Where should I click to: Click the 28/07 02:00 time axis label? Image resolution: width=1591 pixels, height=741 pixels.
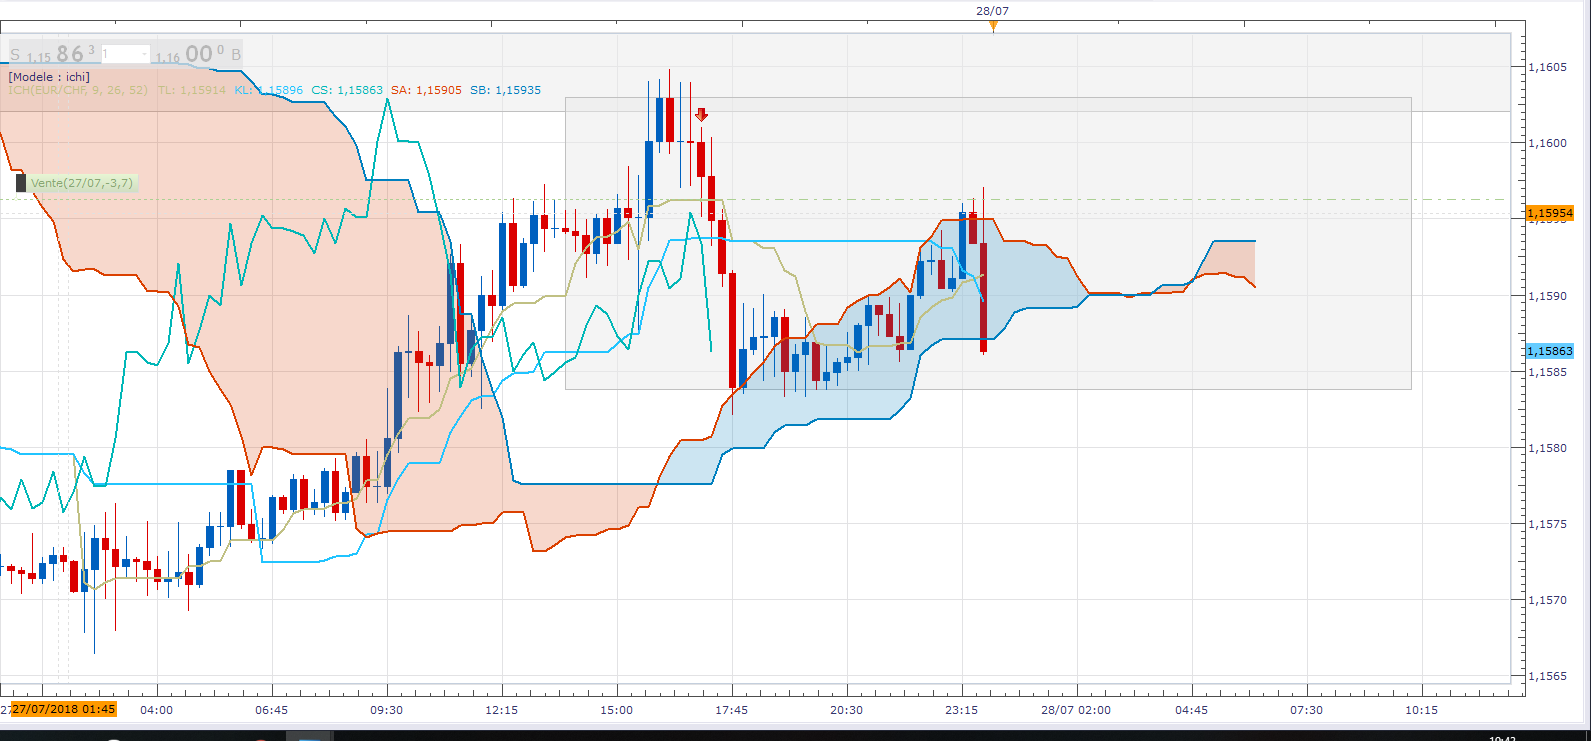pos(1076,710)
